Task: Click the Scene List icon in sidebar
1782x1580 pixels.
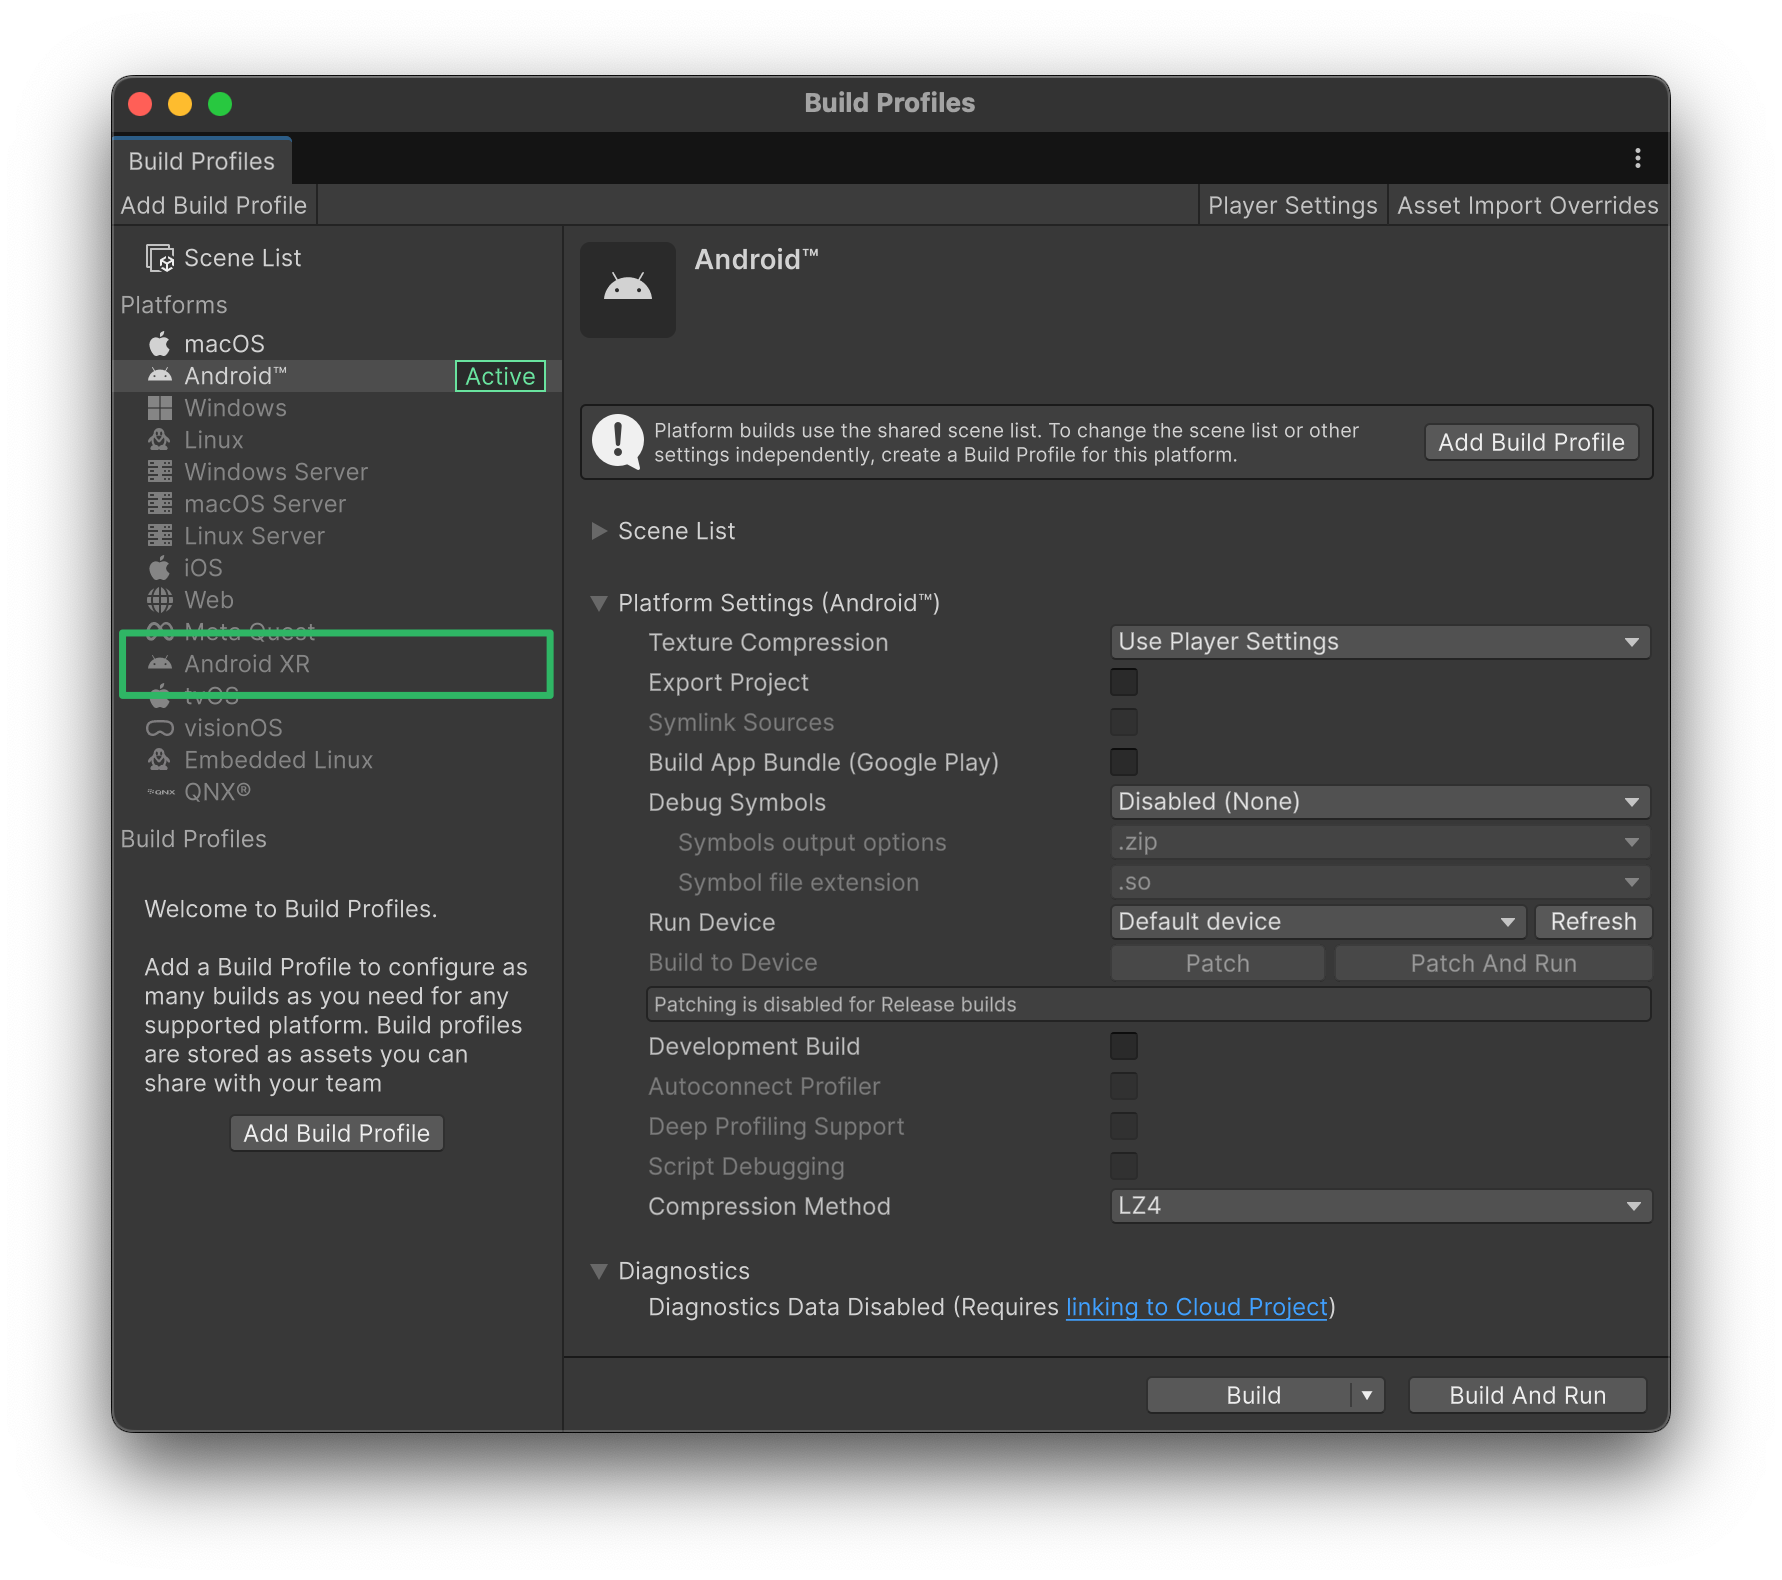Action: (x=160, y=258)
